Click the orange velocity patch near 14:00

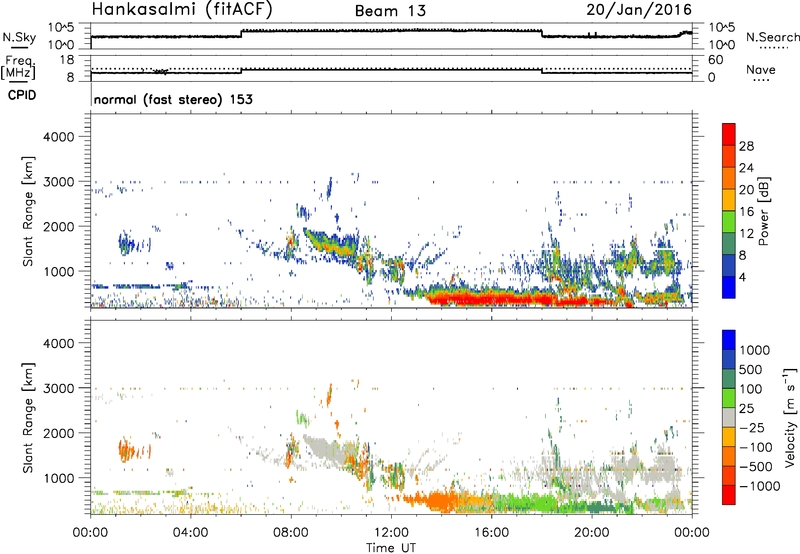click(439, 500)
